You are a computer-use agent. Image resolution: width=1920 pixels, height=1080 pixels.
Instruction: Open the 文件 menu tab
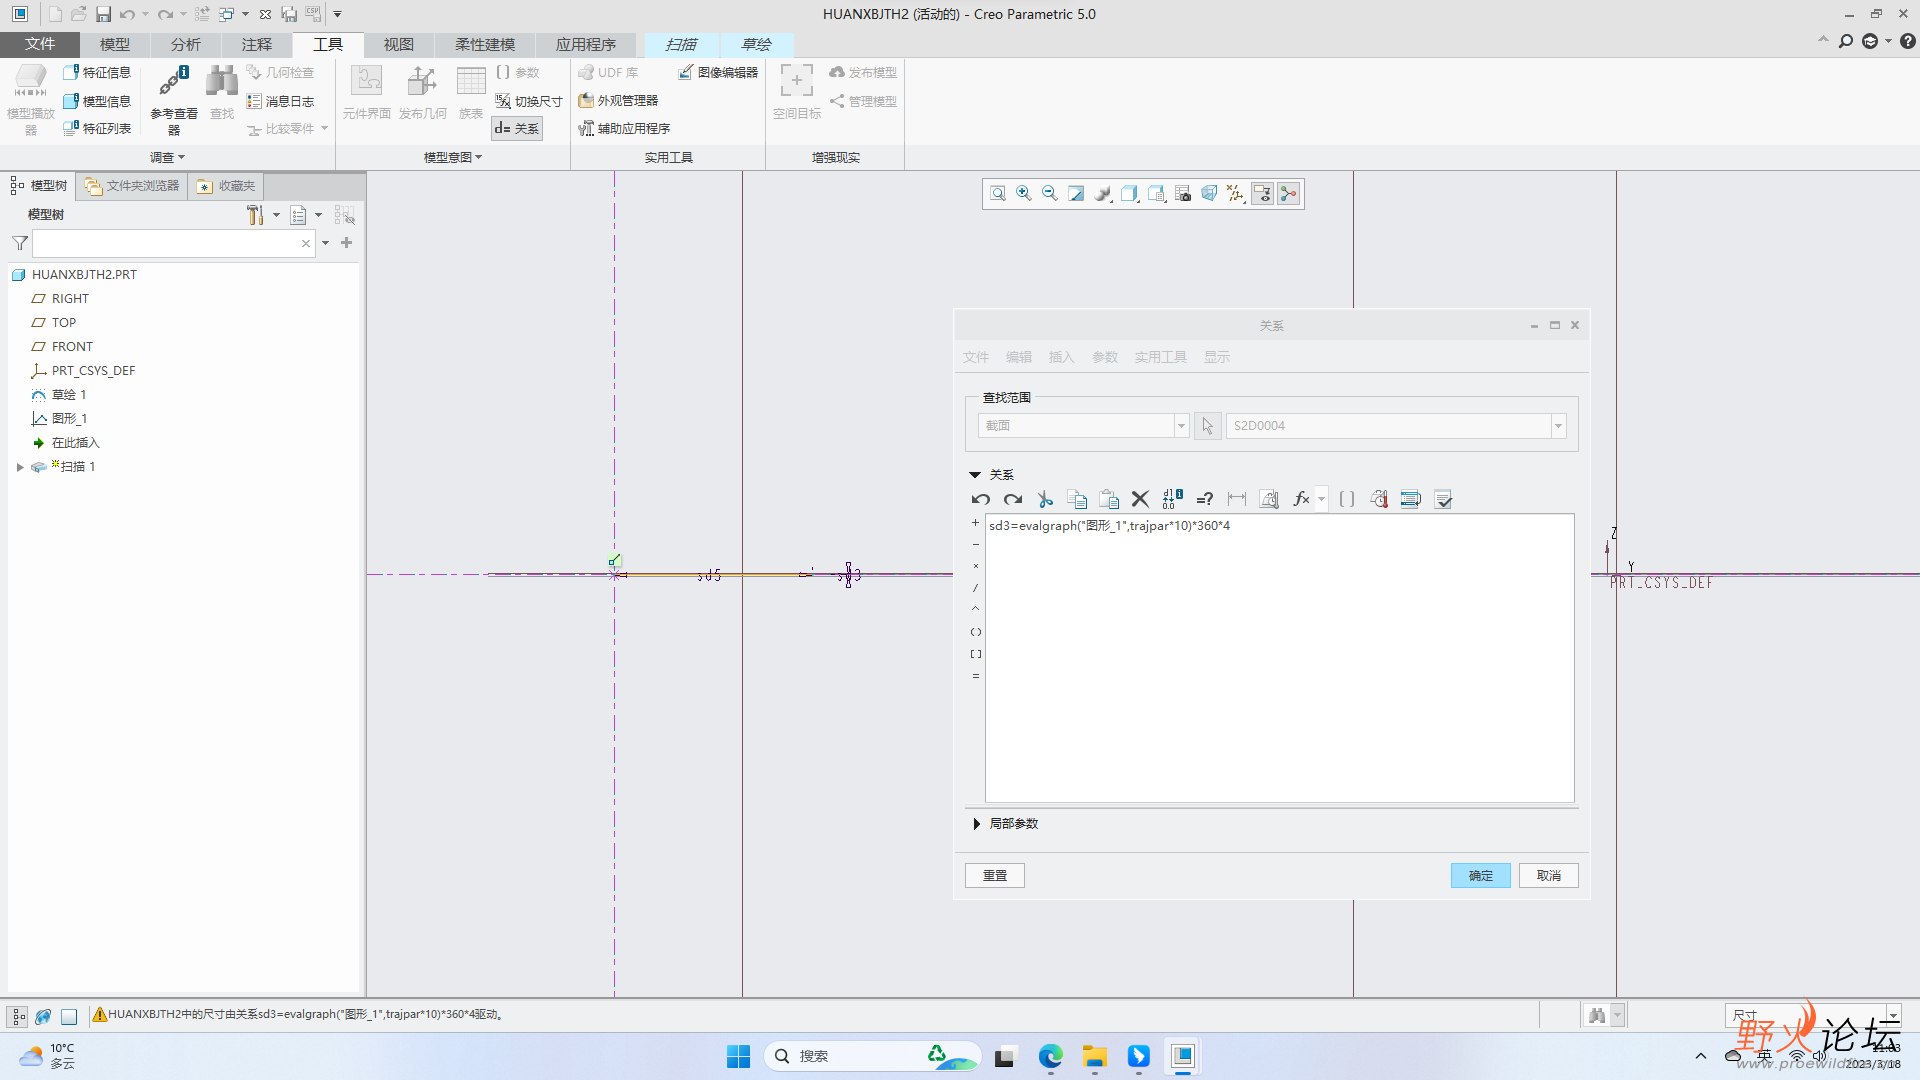coord(40,44)
